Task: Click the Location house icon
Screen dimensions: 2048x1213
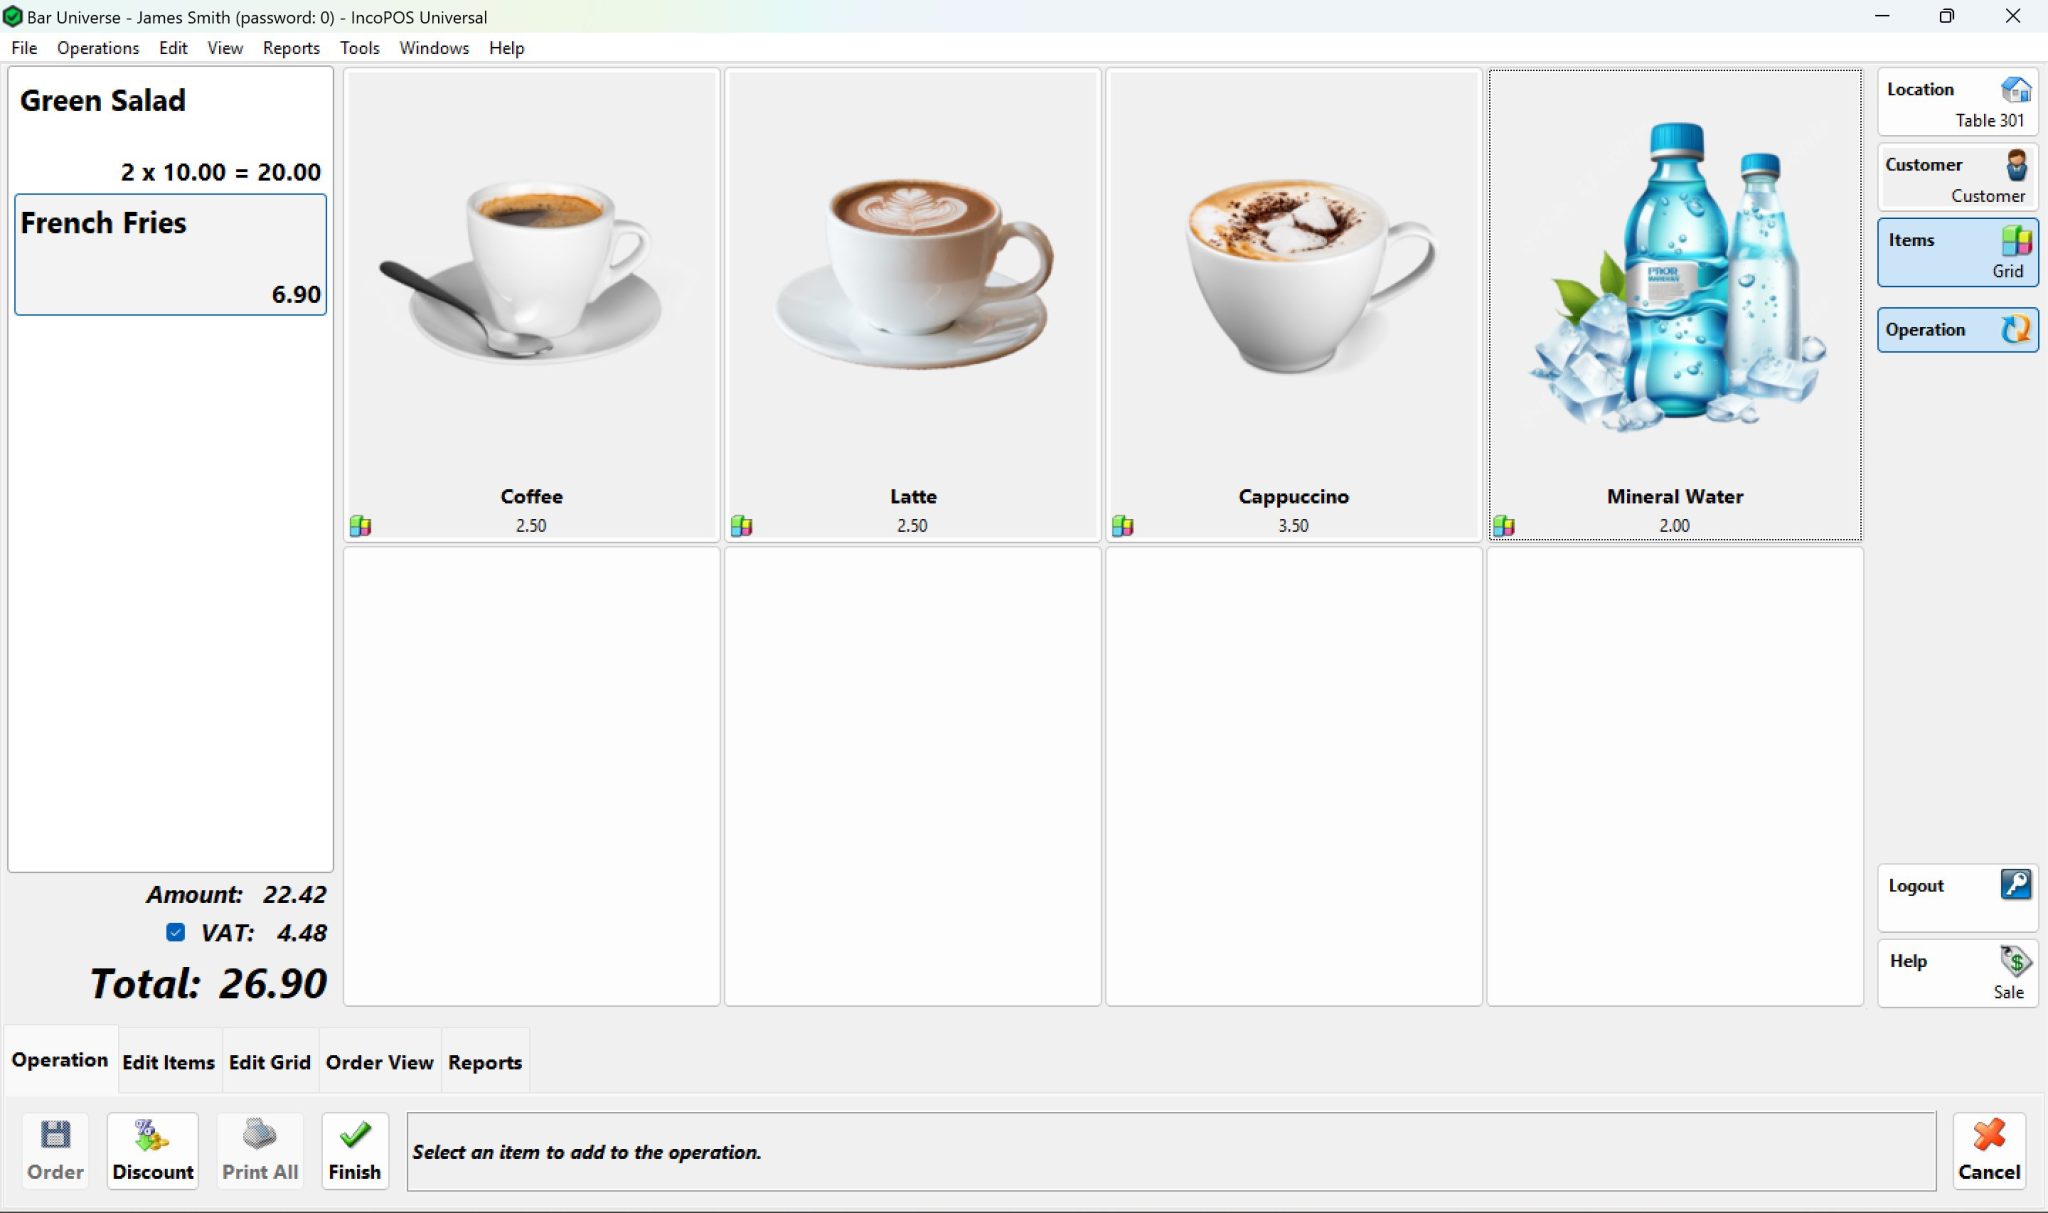Action: [2016, 90]
